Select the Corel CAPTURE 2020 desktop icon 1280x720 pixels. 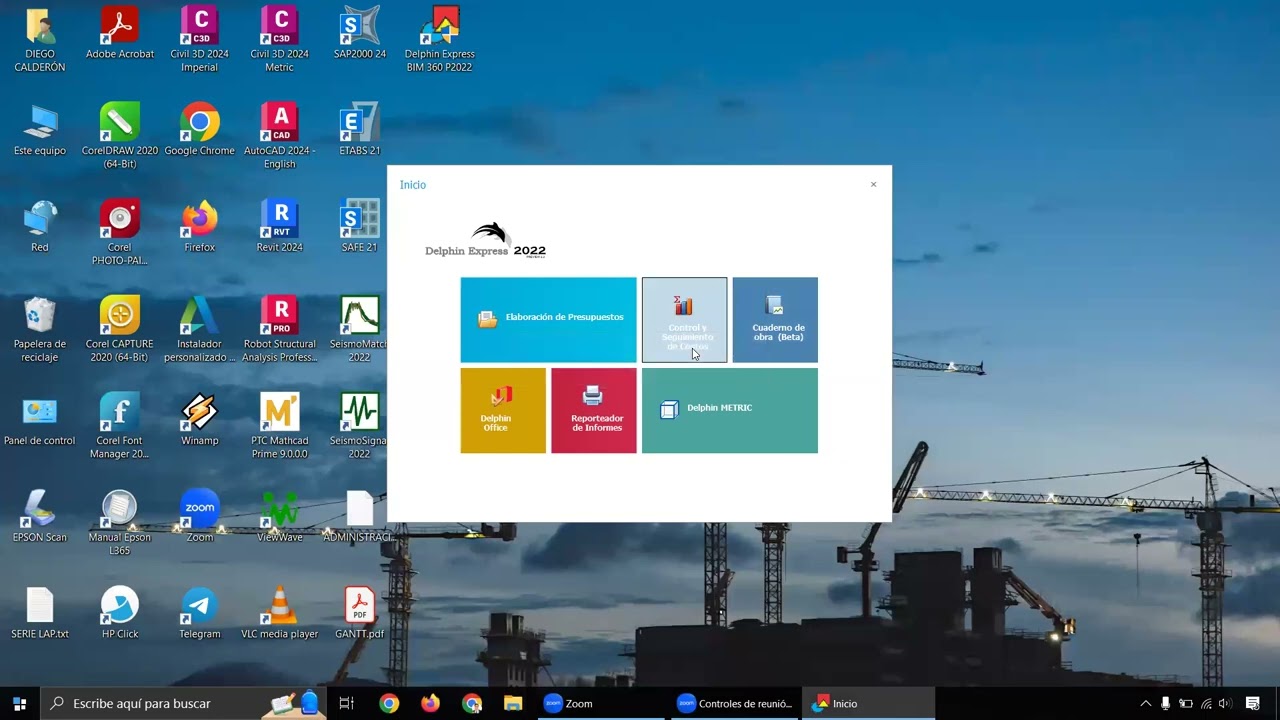120,329
